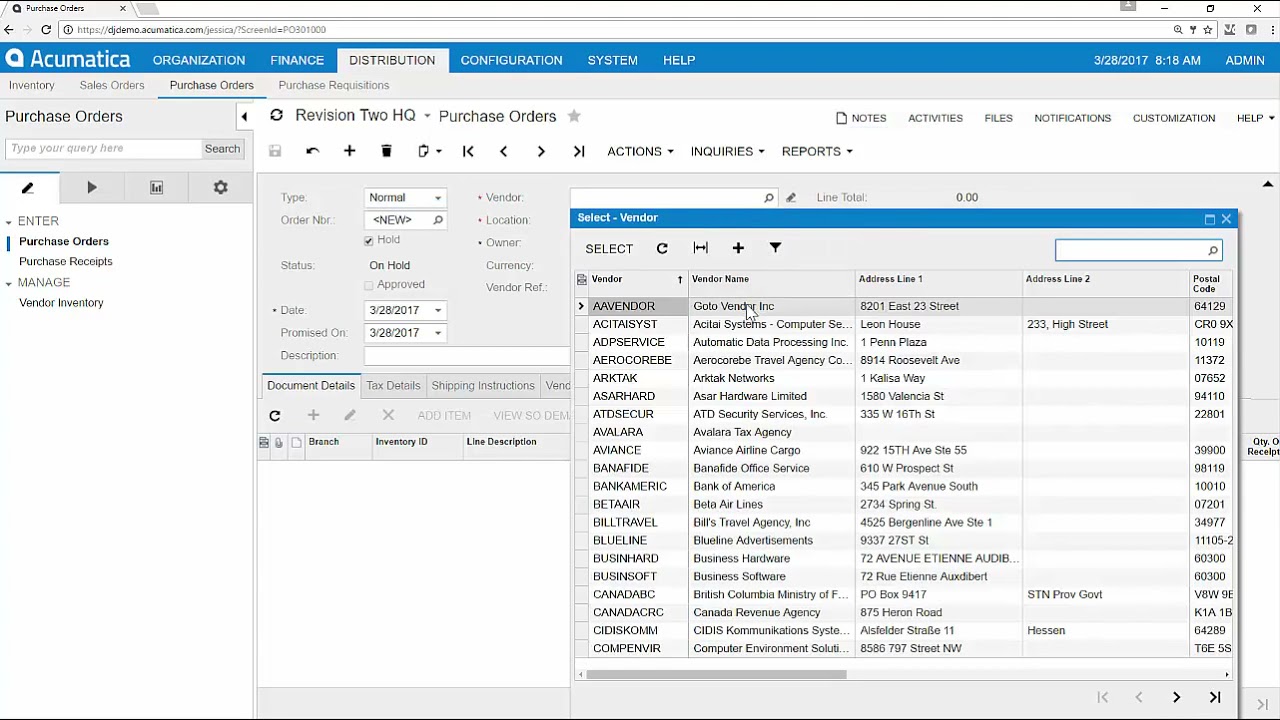Go to the previous order record
This screenshot has height=720, width=1280.
503,151
